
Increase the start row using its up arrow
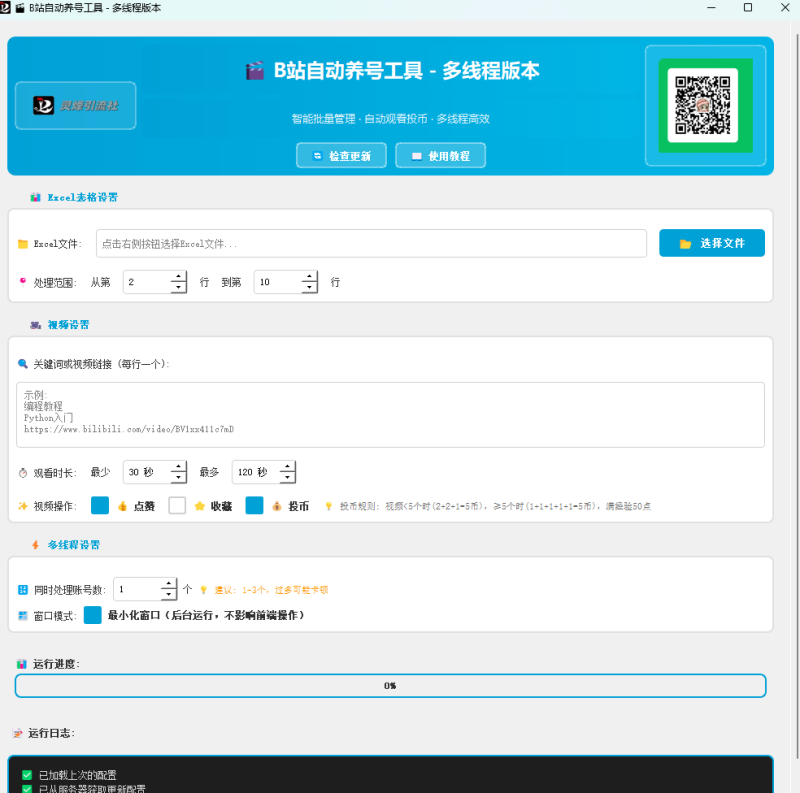177,277
